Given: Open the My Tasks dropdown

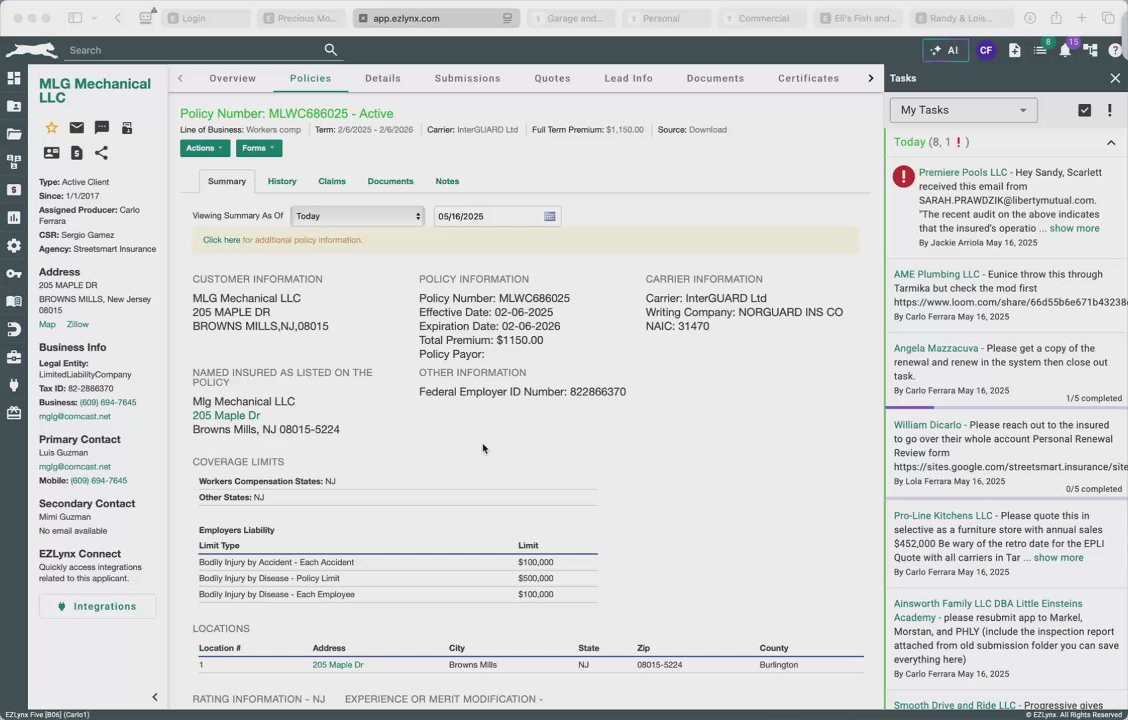Looking at the screenshot, I should pyautogui.click(x=963, y=110).
